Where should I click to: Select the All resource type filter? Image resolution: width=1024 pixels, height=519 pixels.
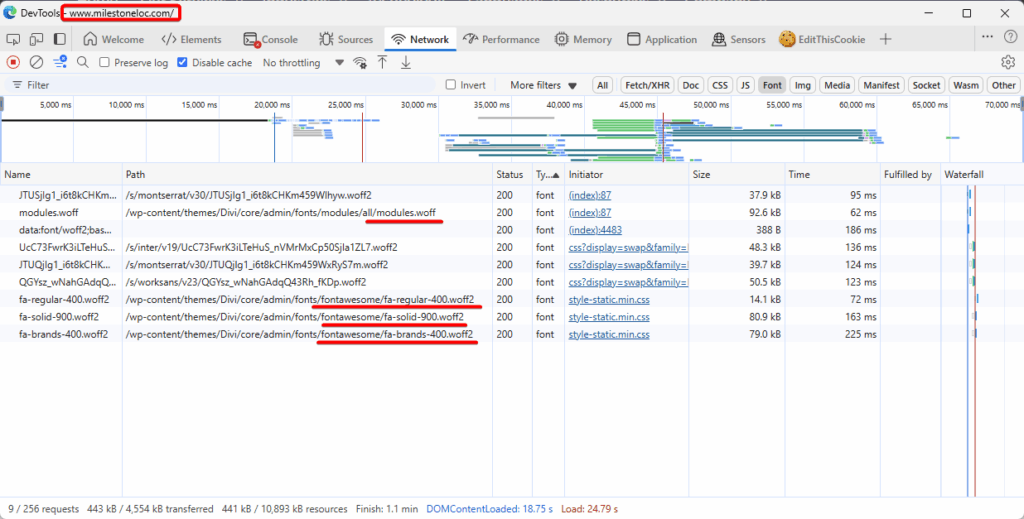[602, 85]
